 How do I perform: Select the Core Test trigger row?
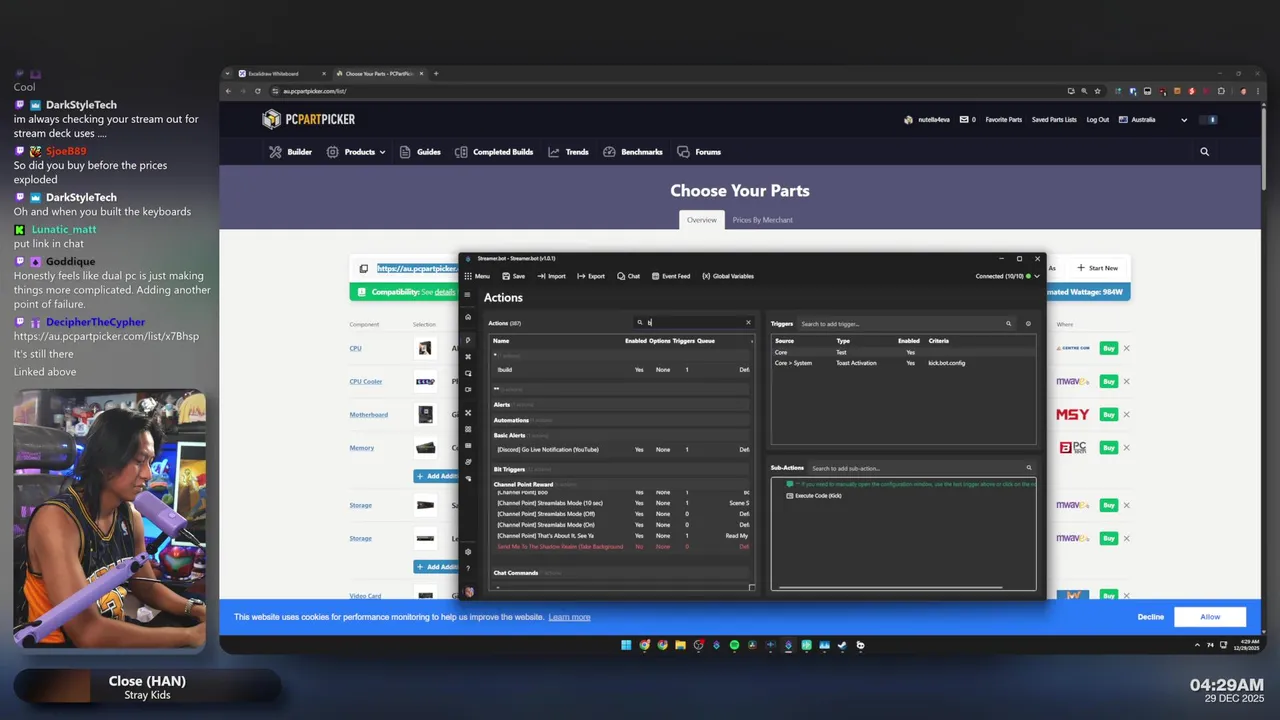point(903,352)
